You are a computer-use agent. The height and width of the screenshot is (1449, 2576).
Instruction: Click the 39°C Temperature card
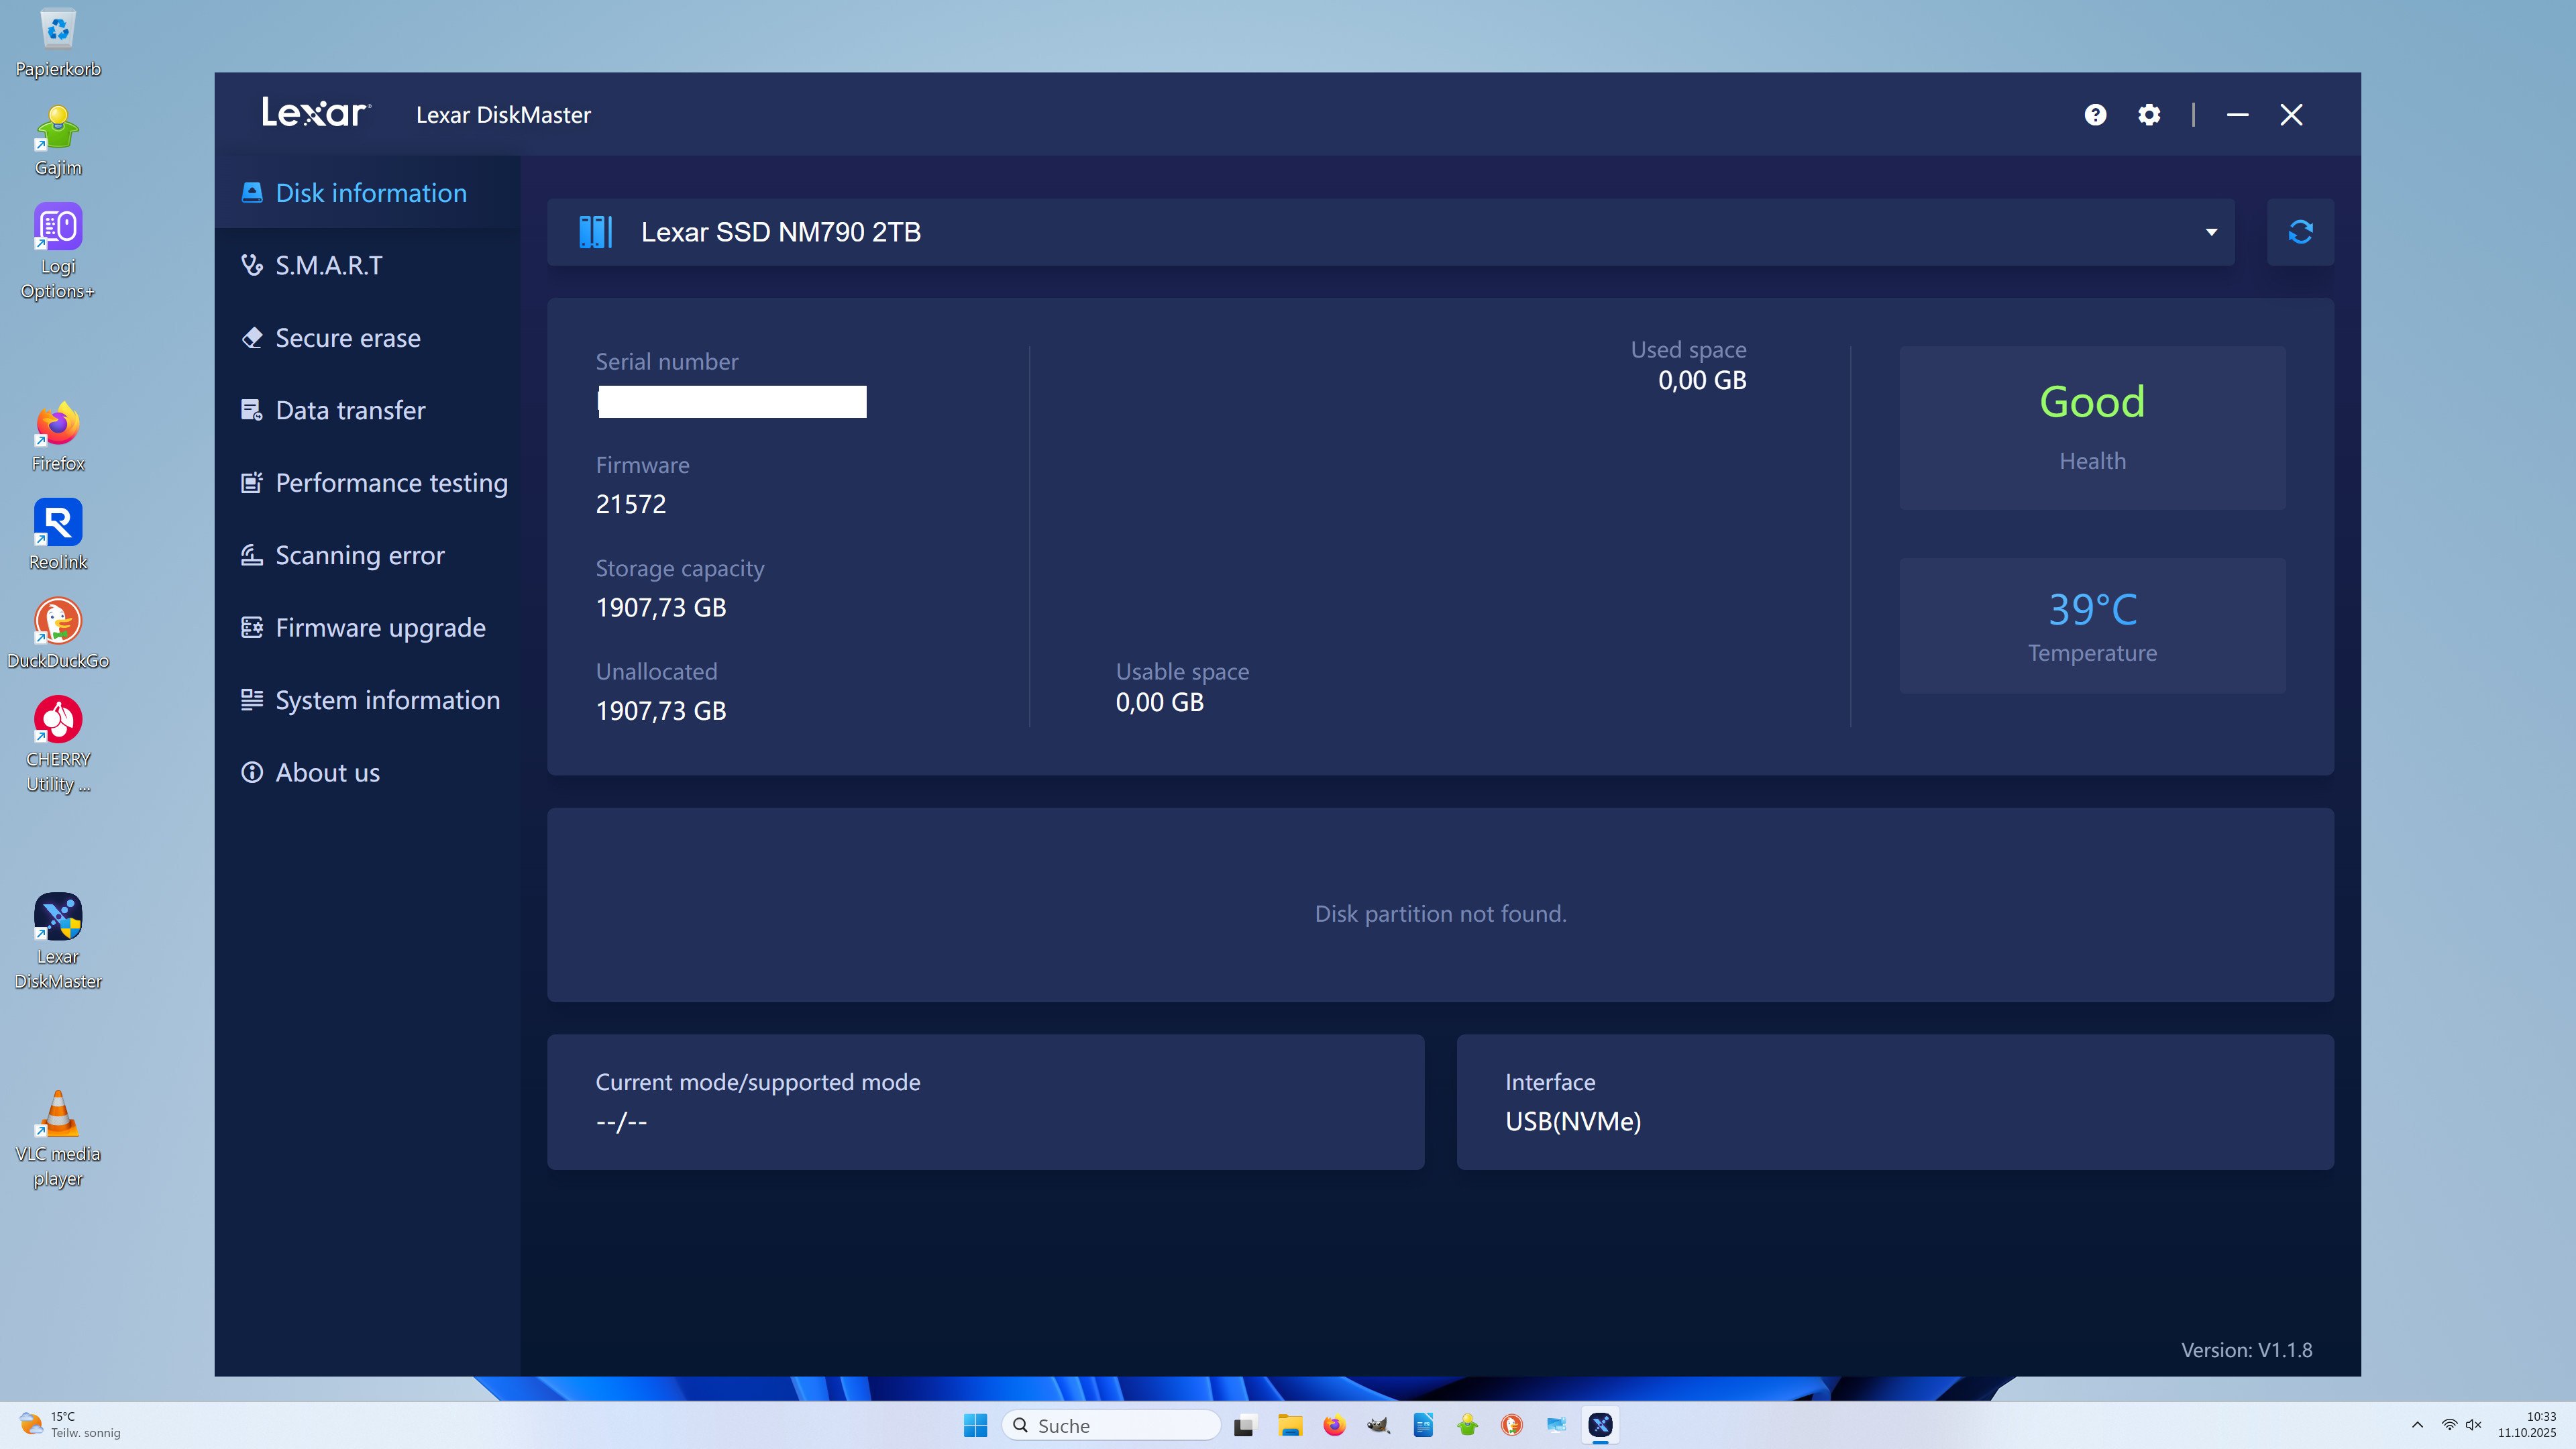tap(2092, 625)
